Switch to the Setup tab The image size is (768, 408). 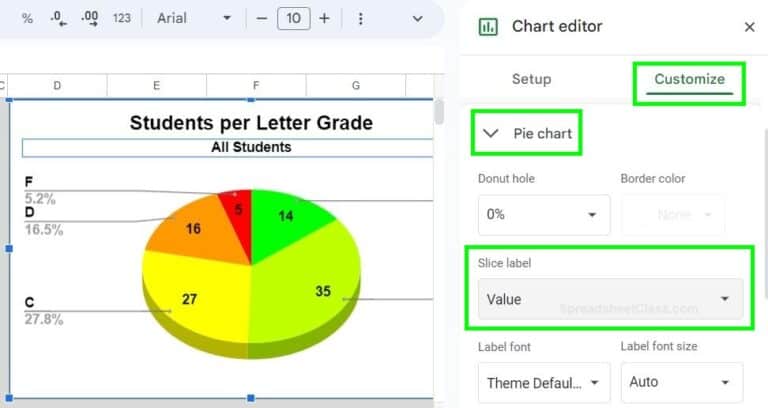click(531, 79)
